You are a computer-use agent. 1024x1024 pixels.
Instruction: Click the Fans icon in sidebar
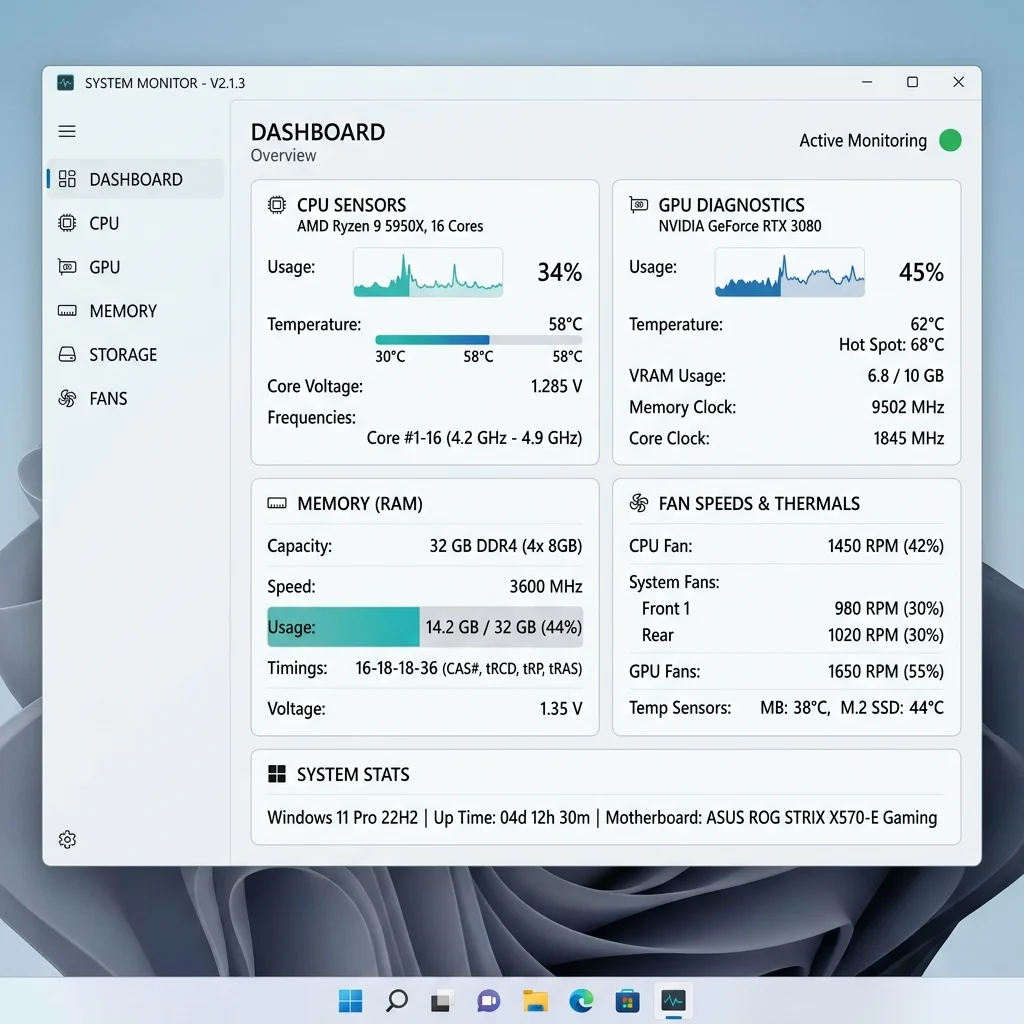[67, 398]
